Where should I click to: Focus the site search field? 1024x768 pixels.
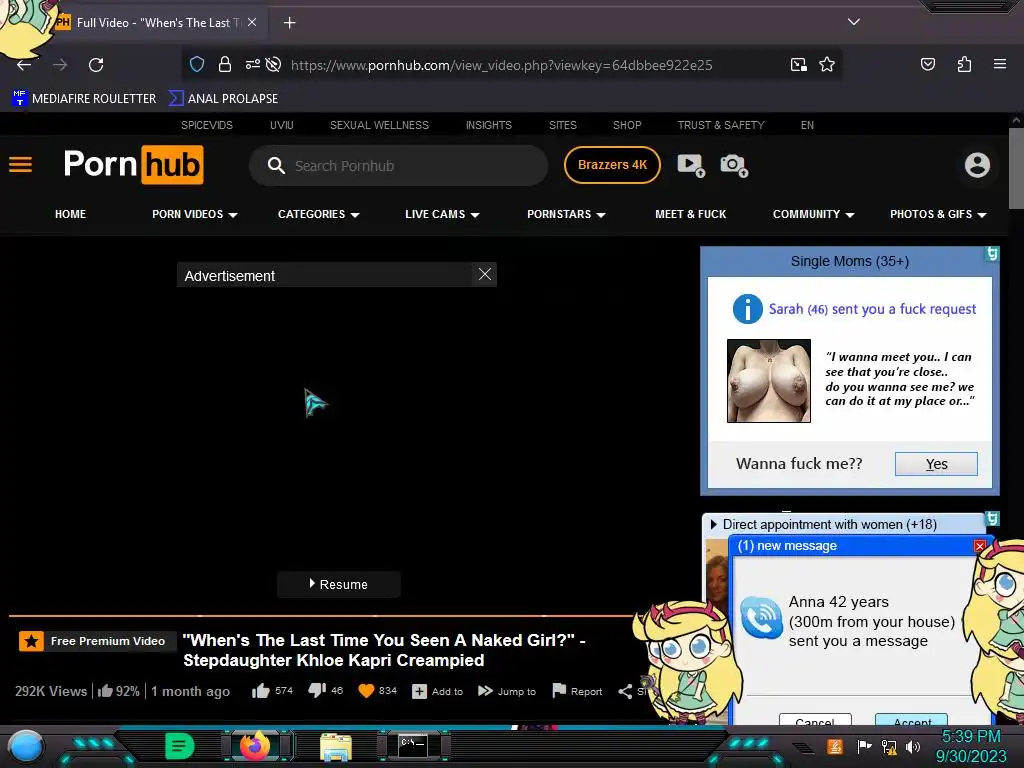coord(398,166)
